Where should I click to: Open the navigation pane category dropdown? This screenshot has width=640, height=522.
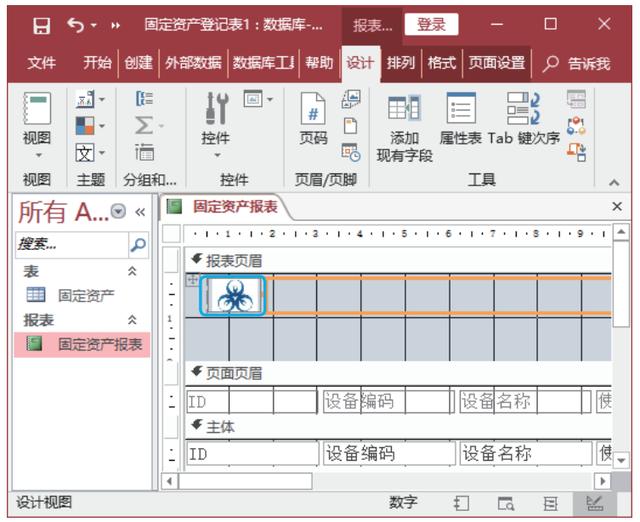click(118, 211)
